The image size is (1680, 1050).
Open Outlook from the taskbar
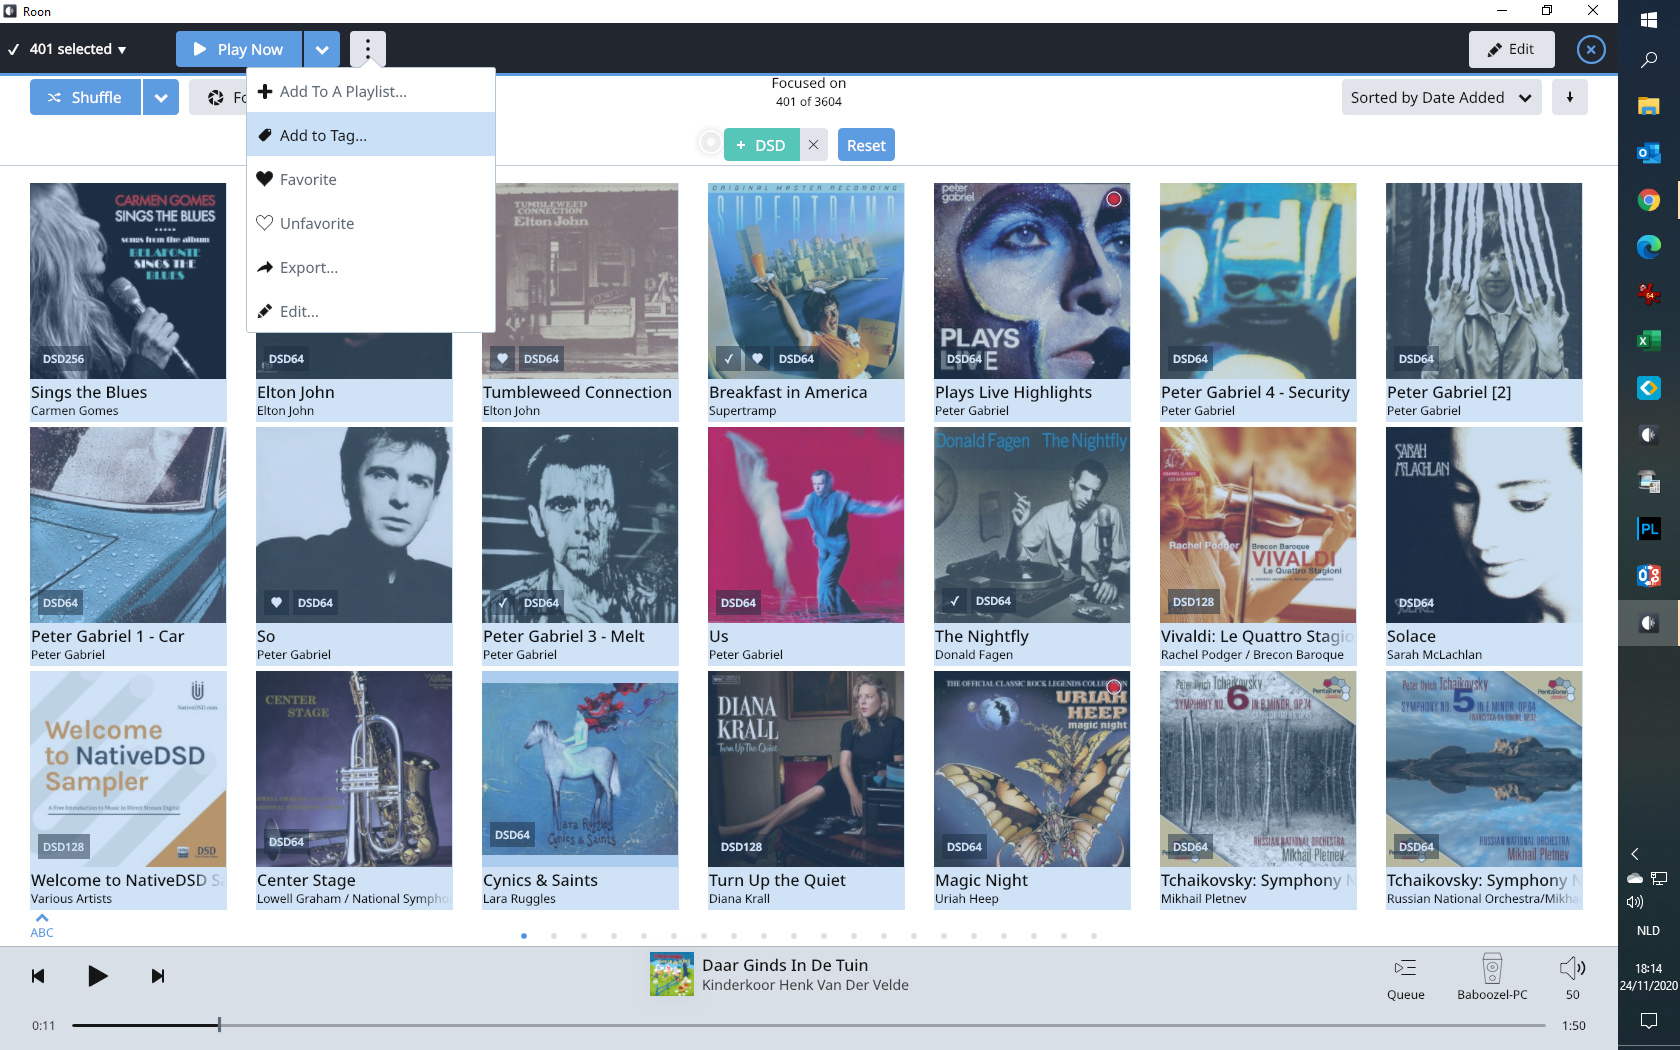[x=1649, y=153]
